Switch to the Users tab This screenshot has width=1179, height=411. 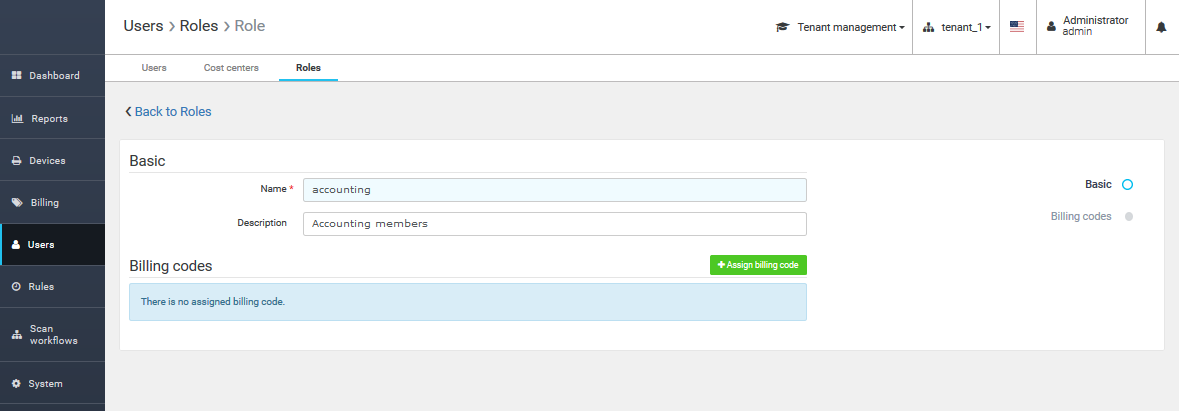coord(154,68)
